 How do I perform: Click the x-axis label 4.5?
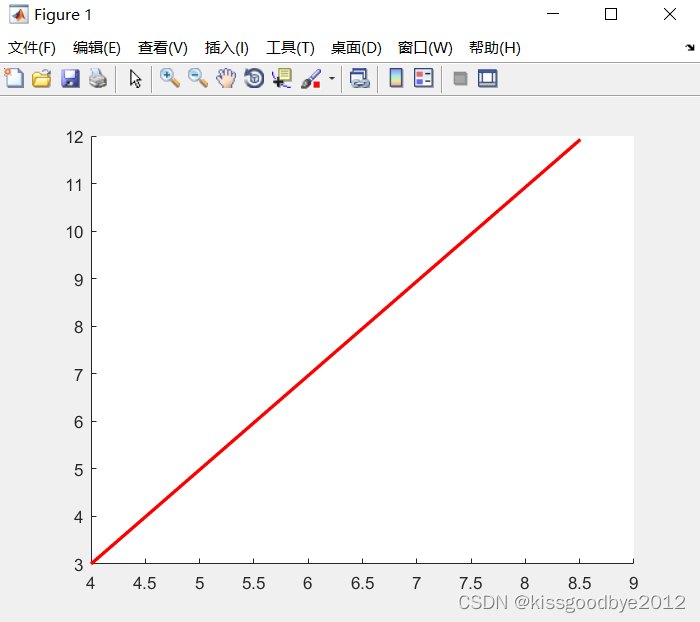[145, 583]
